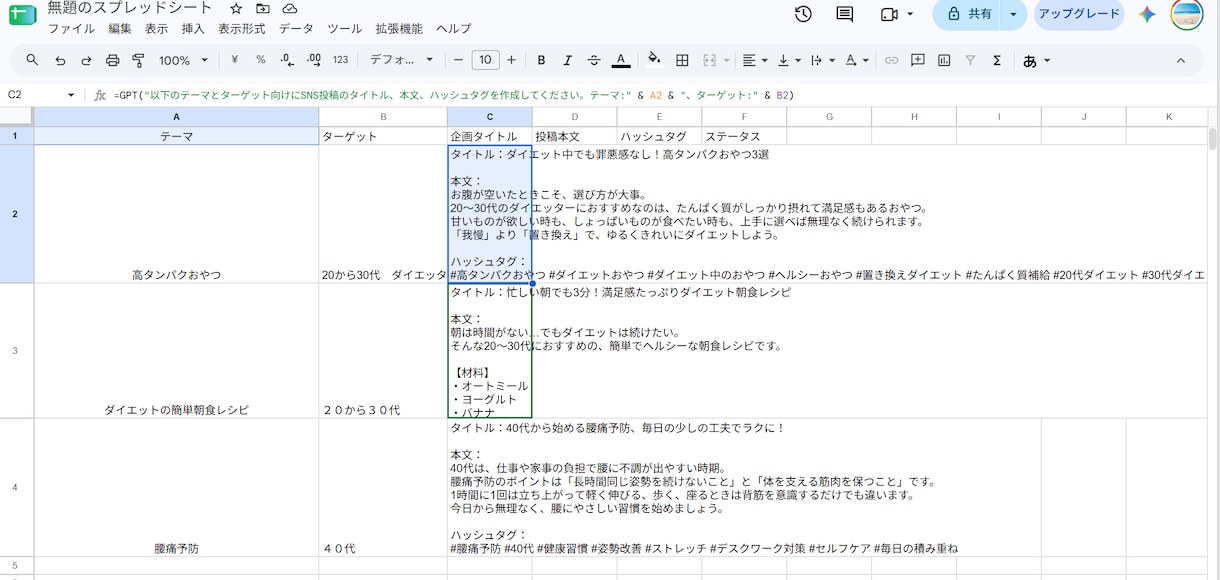This screenshot has height=580, width=1220.
Task: Insert a comment from toolbar
Action: [x=918, y=60]
